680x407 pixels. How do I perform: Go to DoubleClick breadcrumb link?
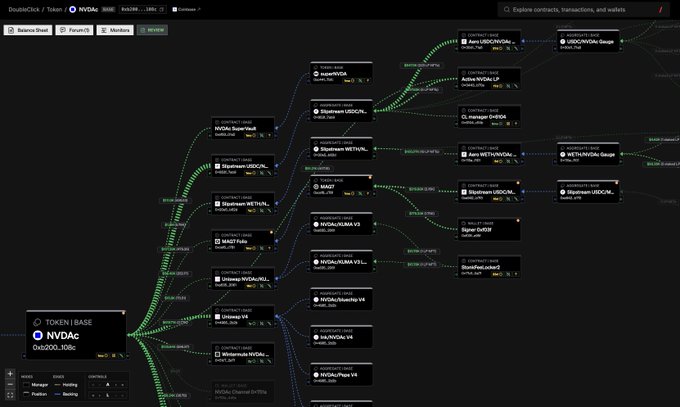point(24,10)
